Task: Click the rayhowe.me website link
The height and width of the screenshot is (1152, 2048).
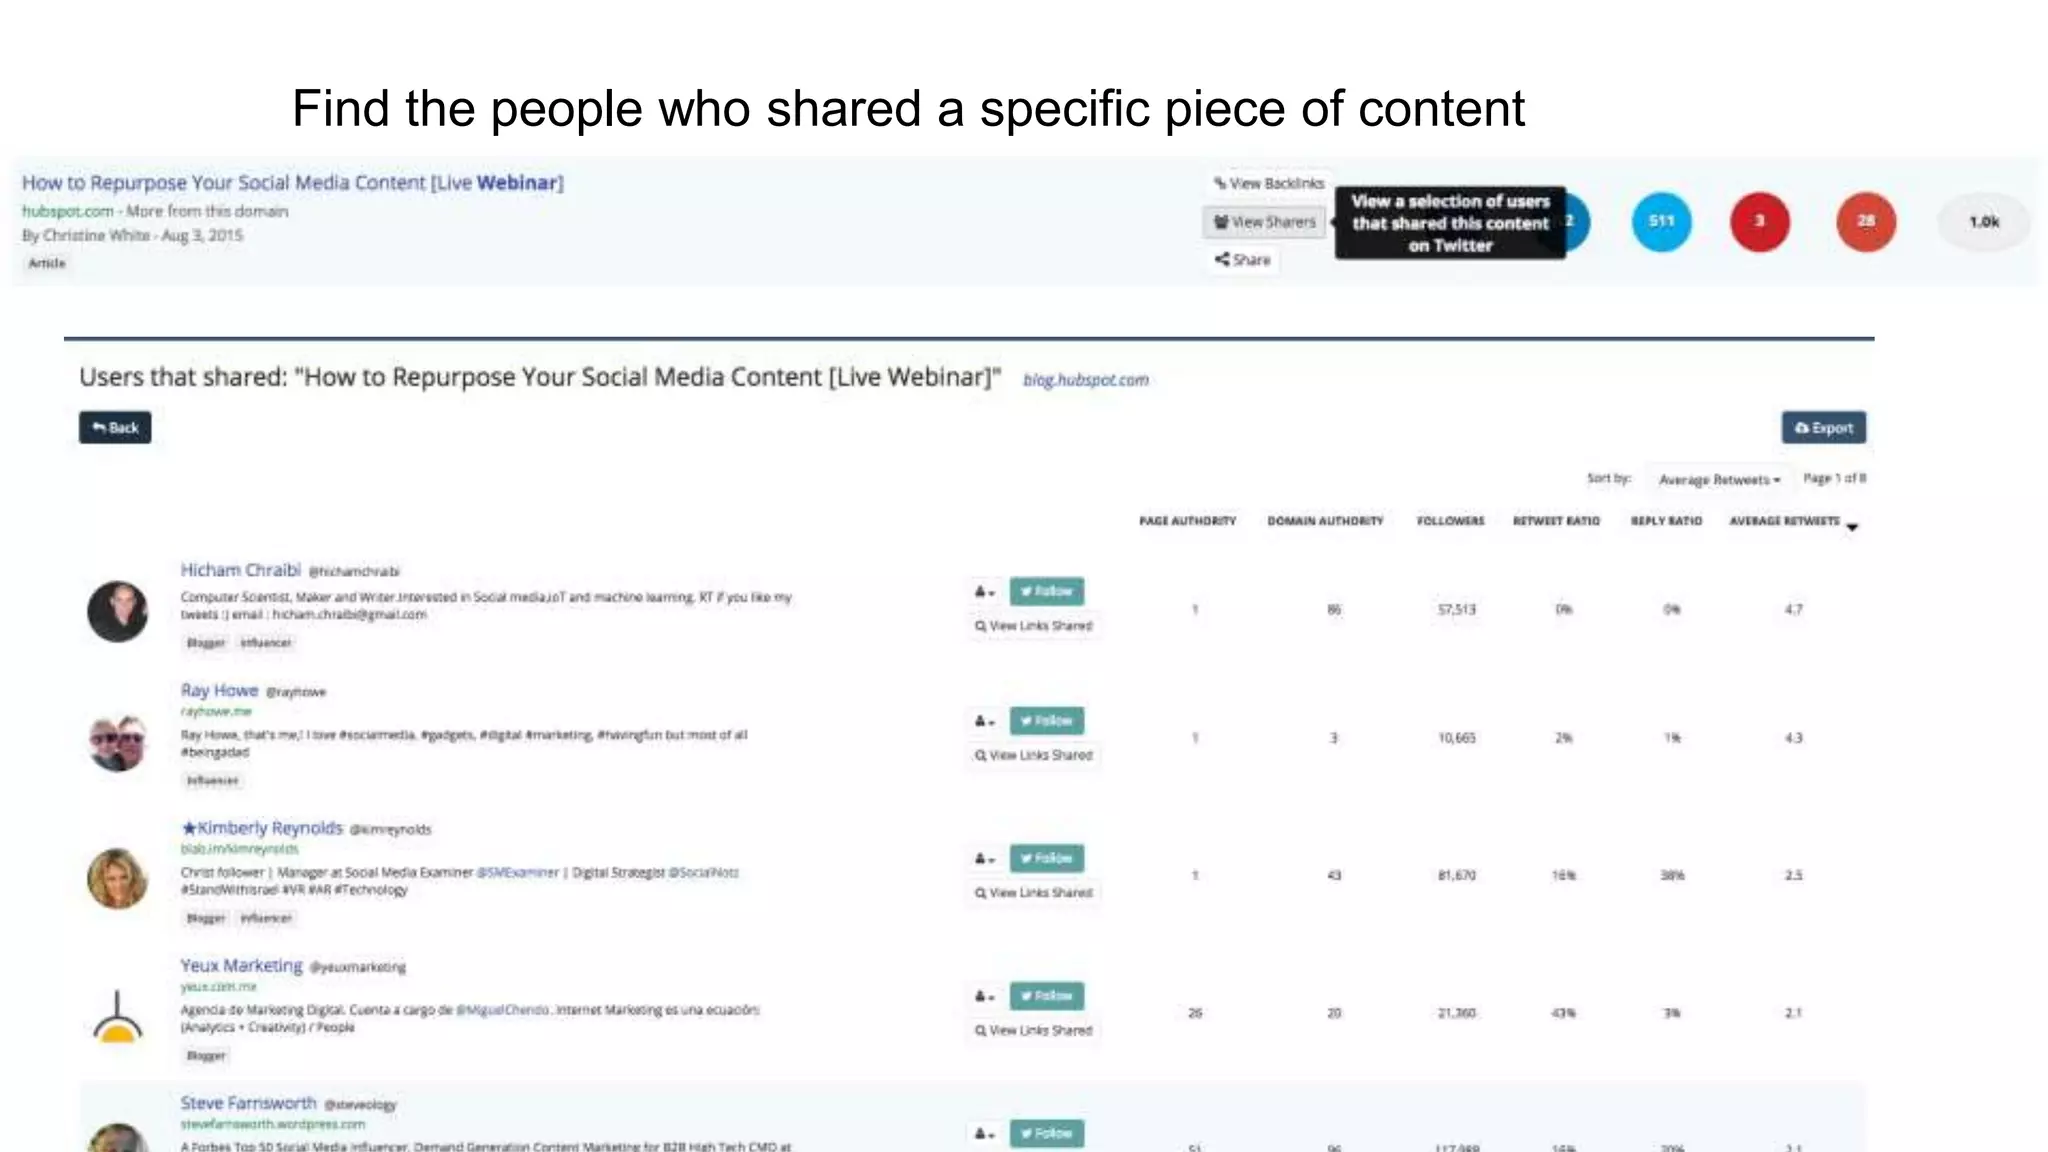Action: click(215, 711)
